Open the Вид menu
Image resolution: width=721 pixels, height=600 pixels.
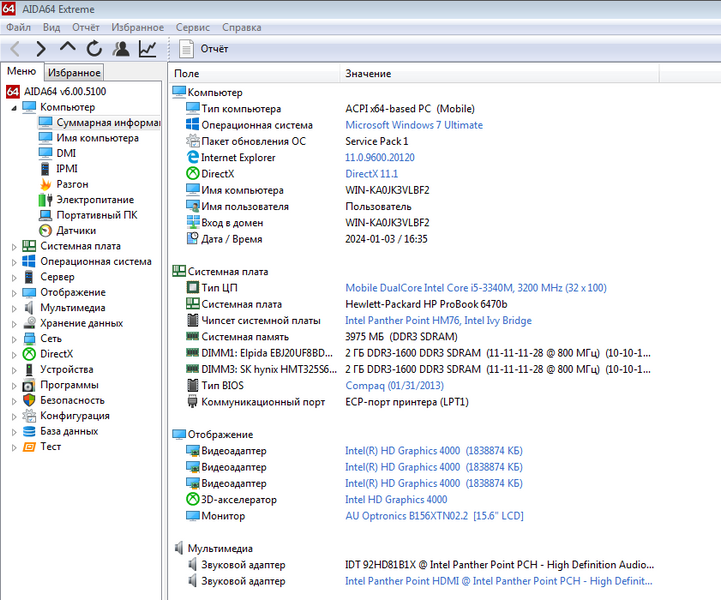[52, 28]
